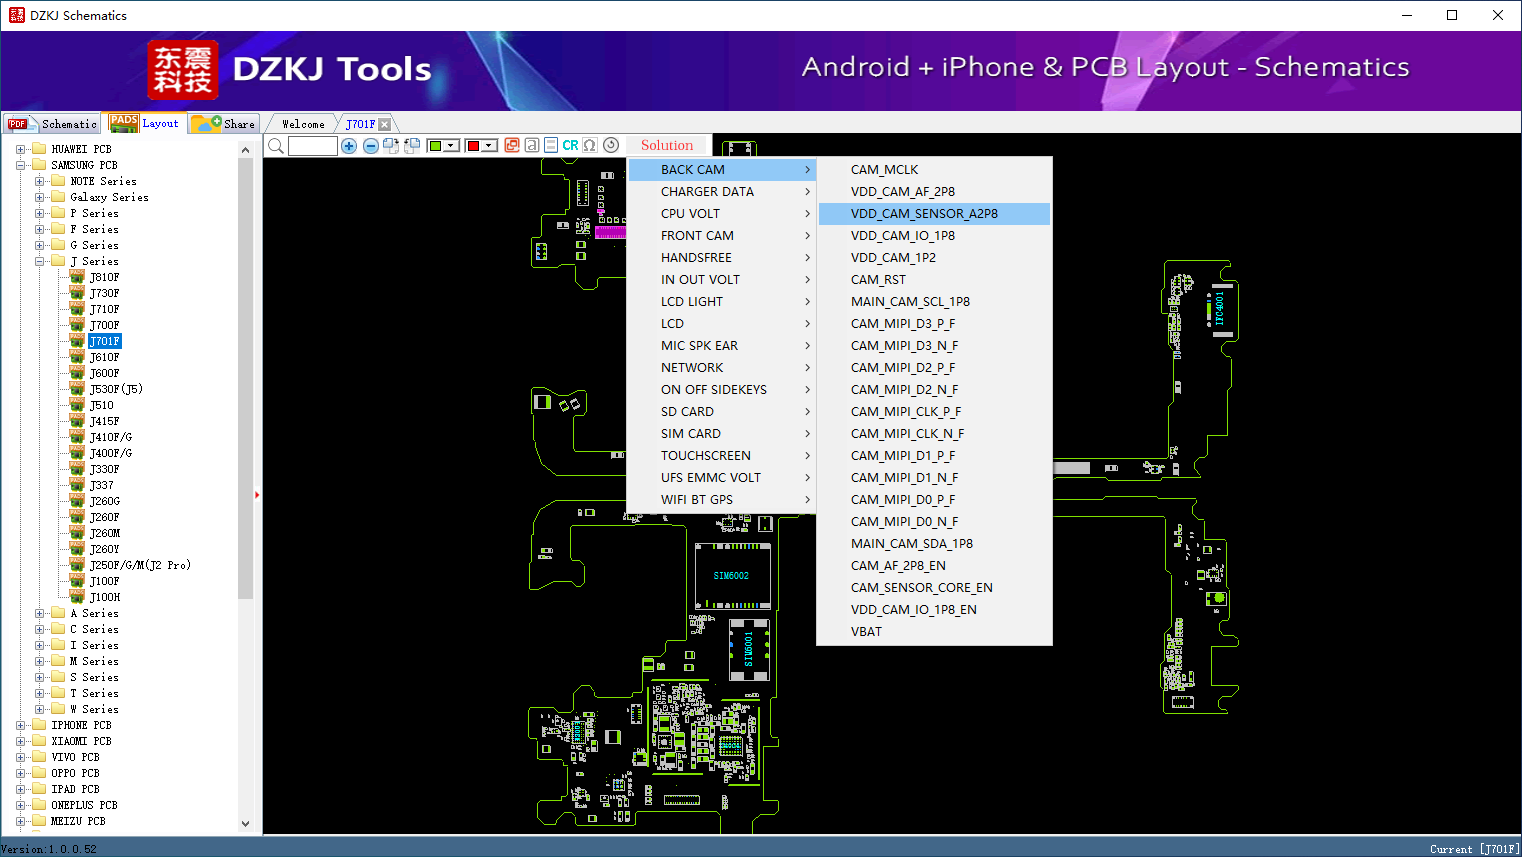Switch to the Welcome document tab
Screen dimensions: 1522x857
(x=303, y=124)
